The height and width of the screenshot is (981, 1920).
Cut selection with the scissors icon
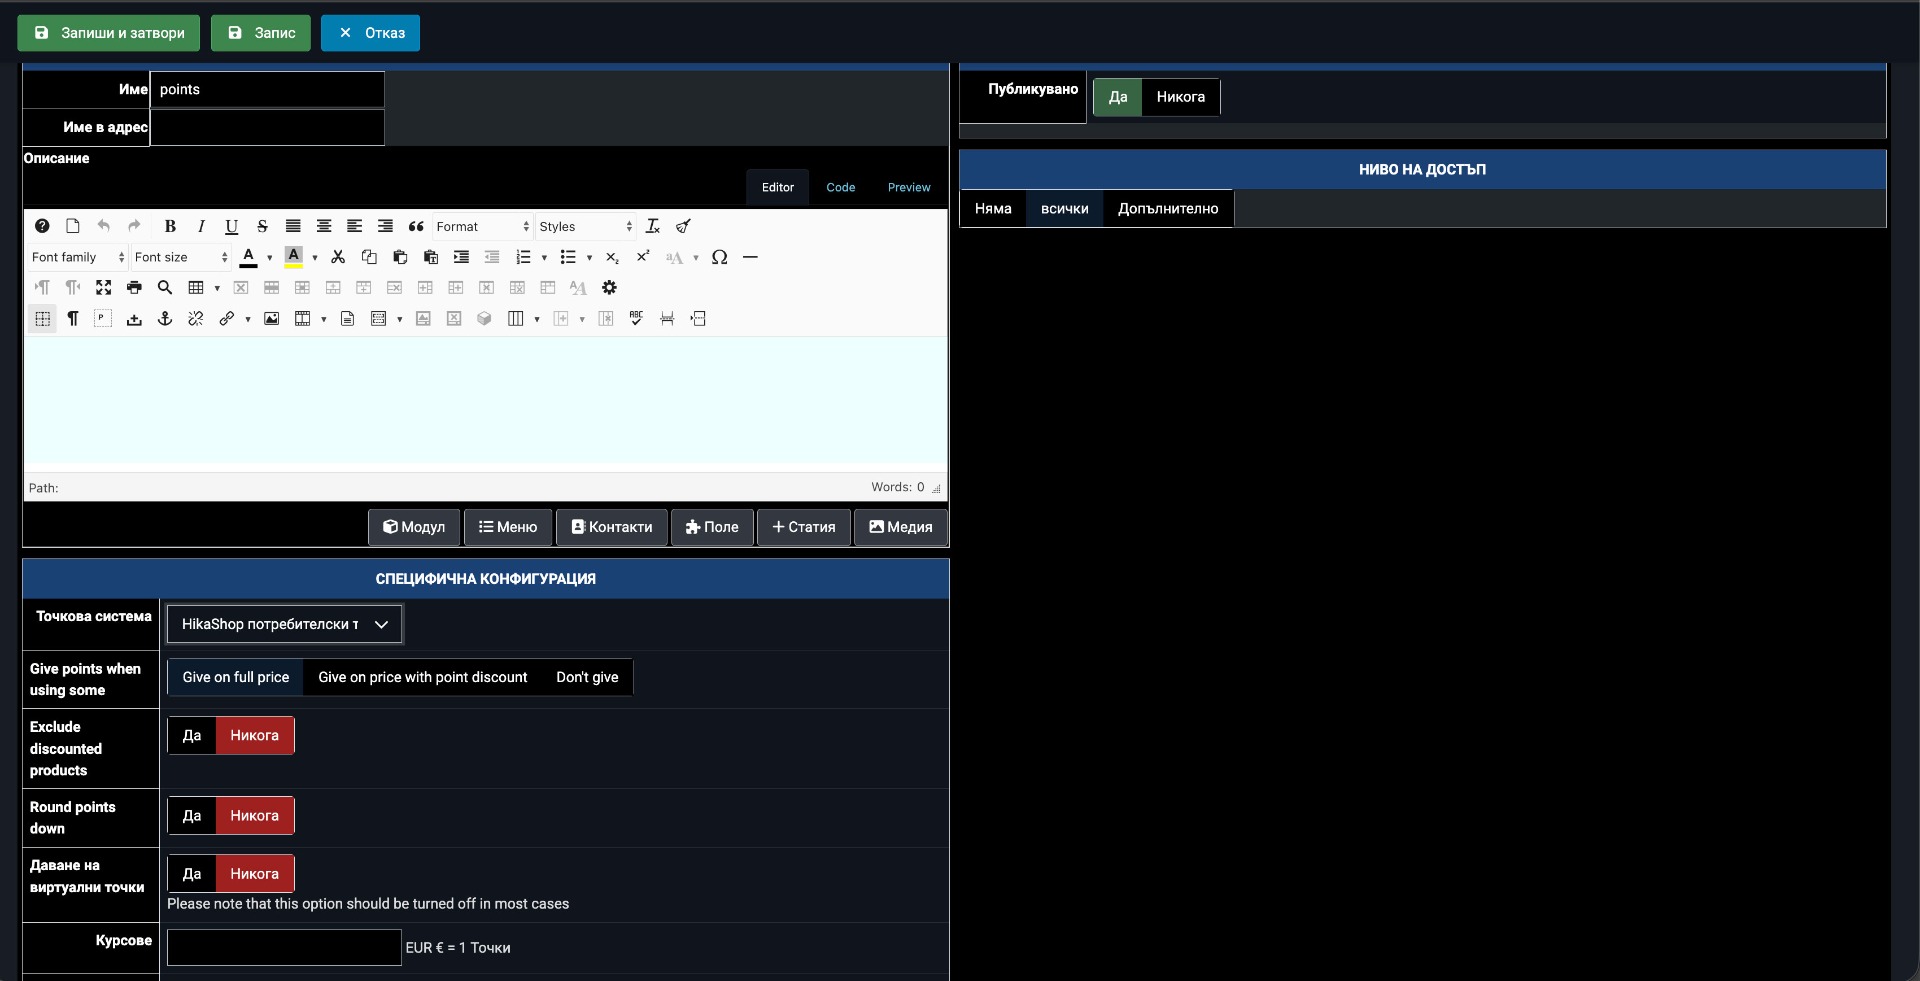pos(338,257)
